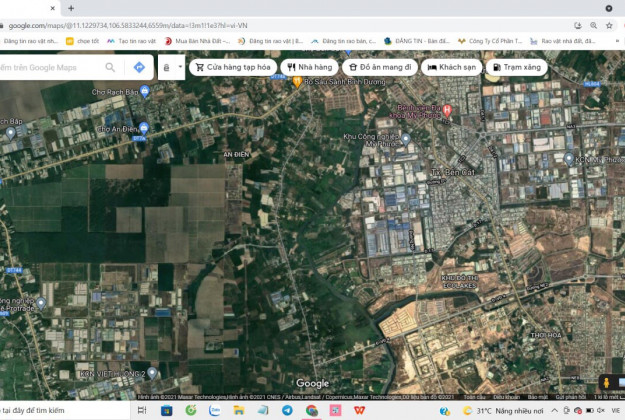Show Đồ ăn mang đi places

(x=378, y=67)
